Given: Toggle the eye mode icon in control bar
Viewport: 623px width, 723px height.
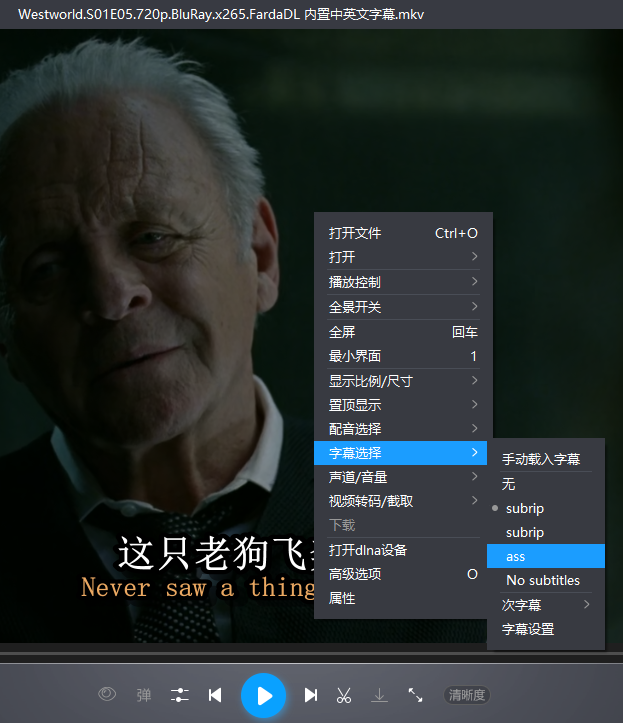Looking at the screenshot, I should 107,694.
